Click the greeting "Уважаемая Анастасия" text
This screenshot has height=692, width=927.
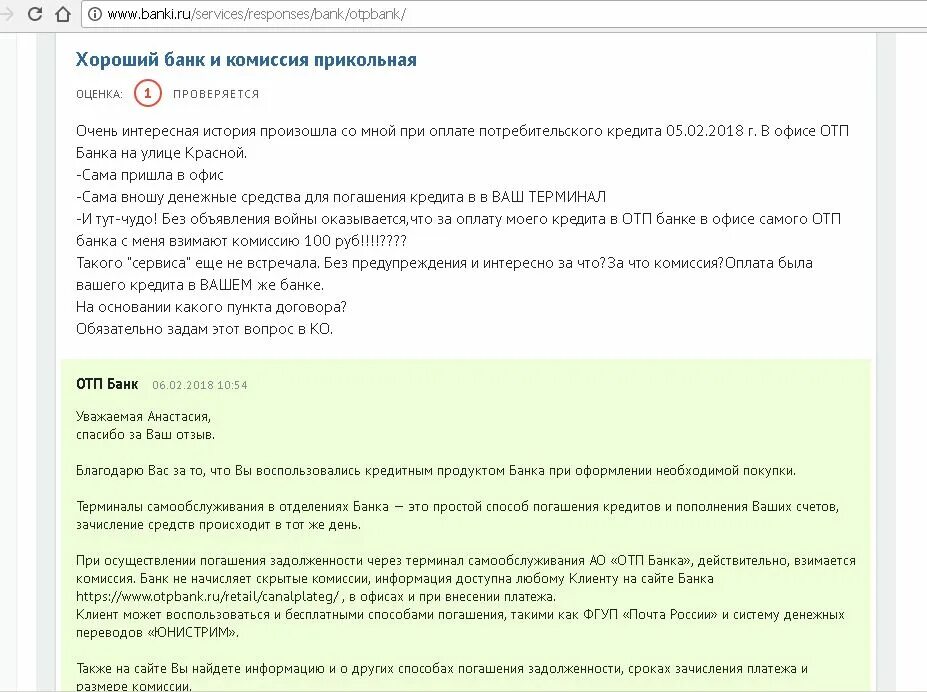click(x=143, y=417)
